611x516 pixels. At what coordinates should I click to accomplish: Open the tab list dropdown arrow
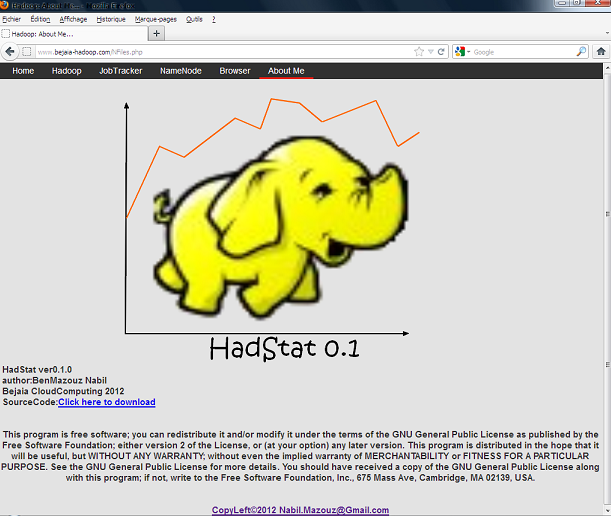point(607,34)
